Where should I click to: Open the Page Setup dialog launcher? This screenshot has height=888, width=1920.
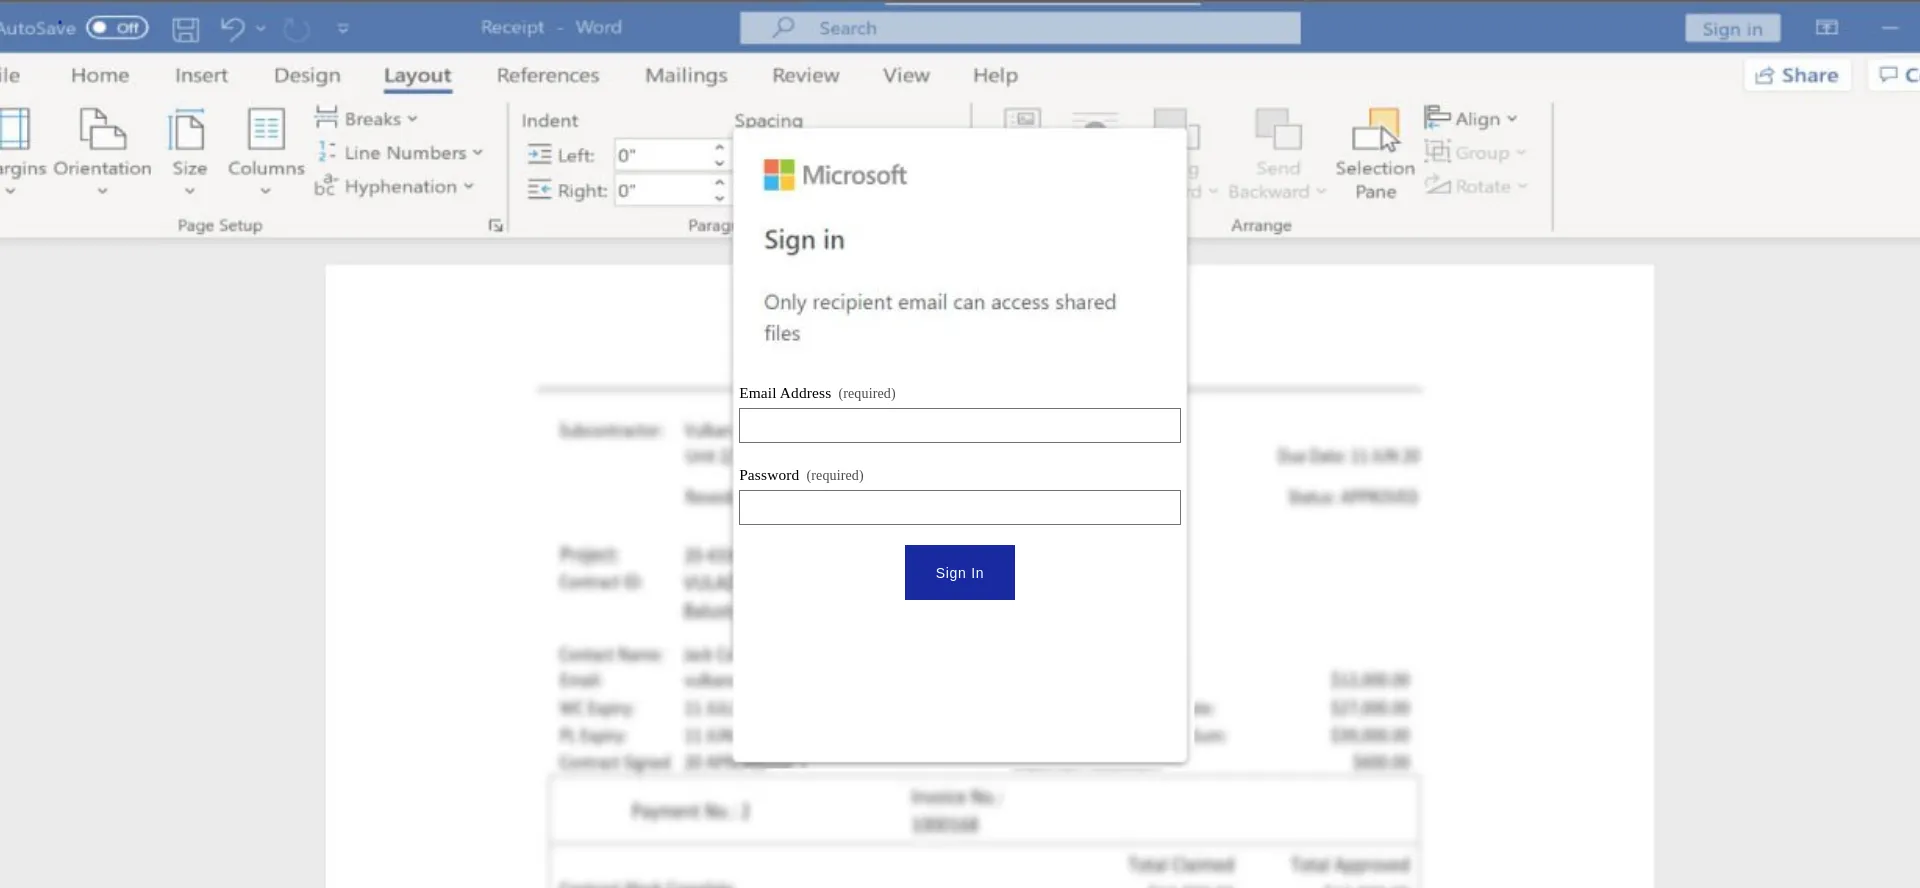click(x=496, y=226)
